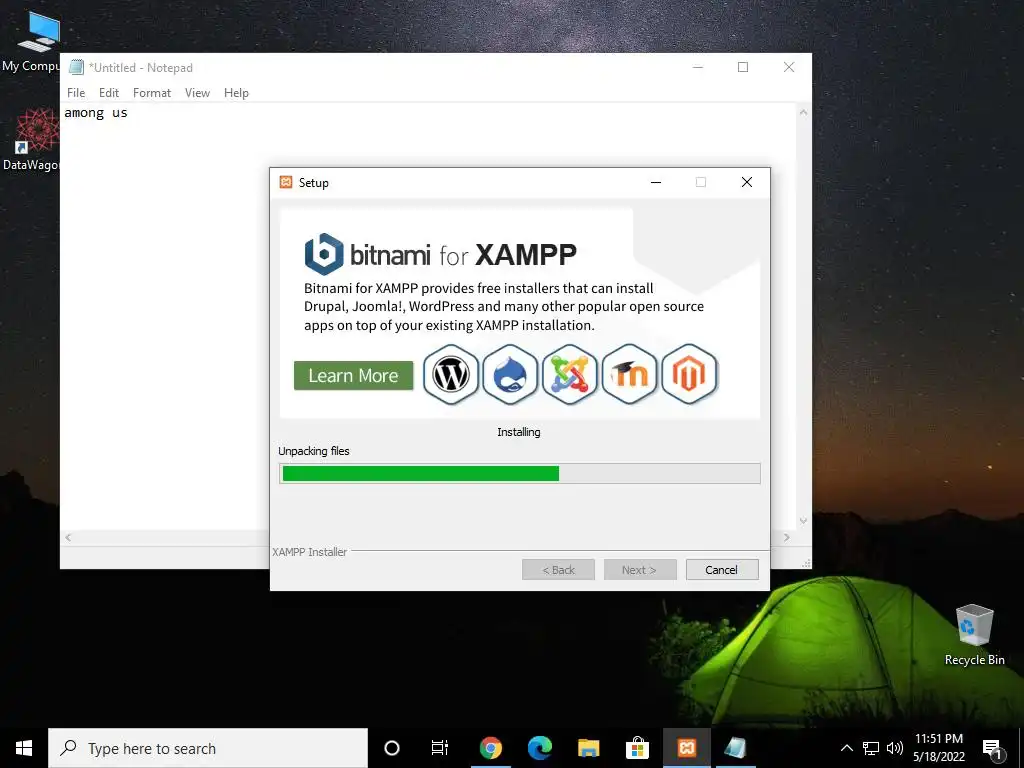Click the Unpacking files progress bar
This screenshot has height=768, width=1024.
click(520, 473)
